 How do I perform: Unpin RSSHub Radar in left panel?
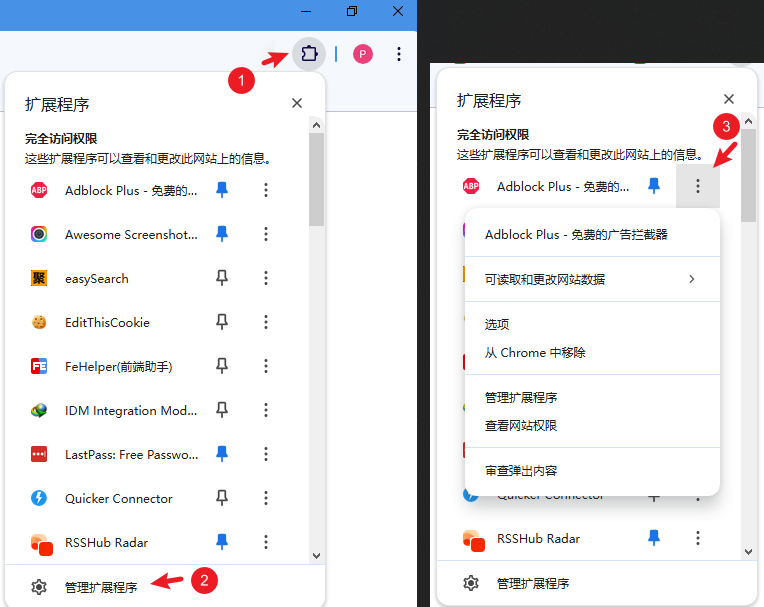[x=222, y=542]
